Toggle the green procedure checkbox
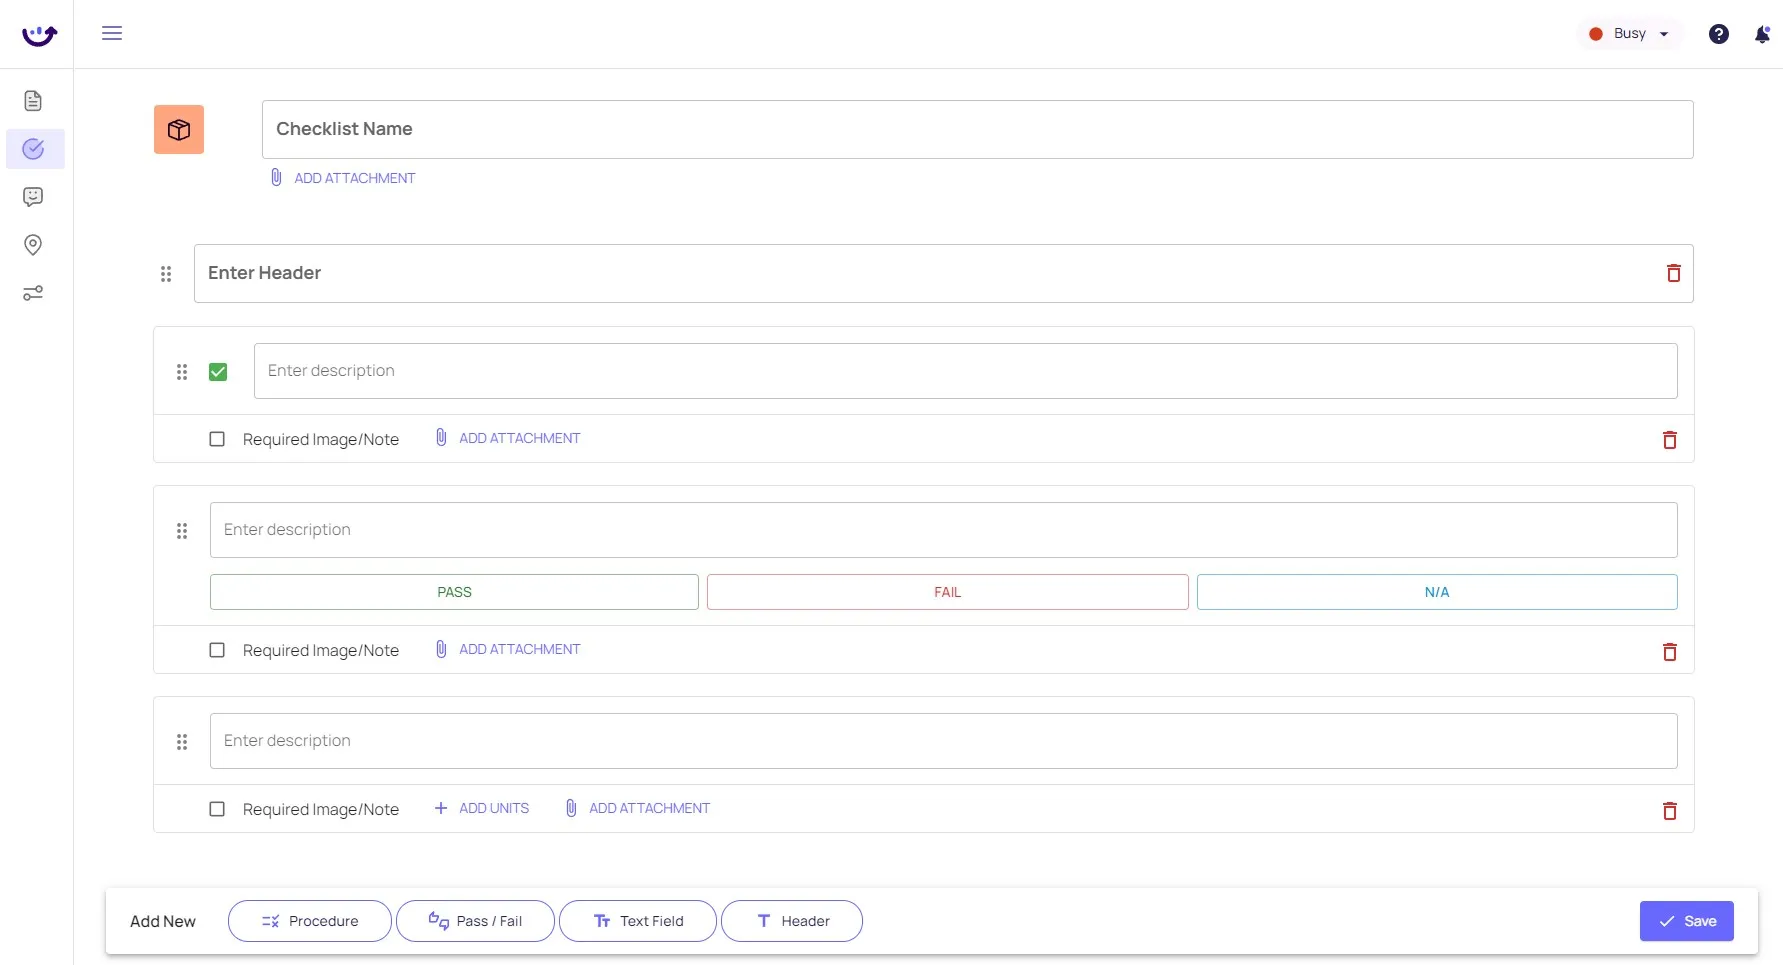Screen dimensions: 1783x965 pyautogui.click(x=218, y=372)
